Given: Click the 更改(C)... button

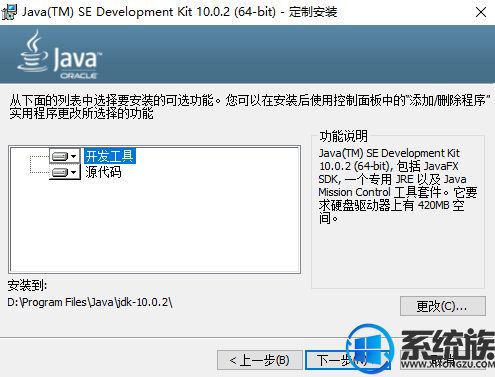Looking at the screenshot, I should pos(443,306).
